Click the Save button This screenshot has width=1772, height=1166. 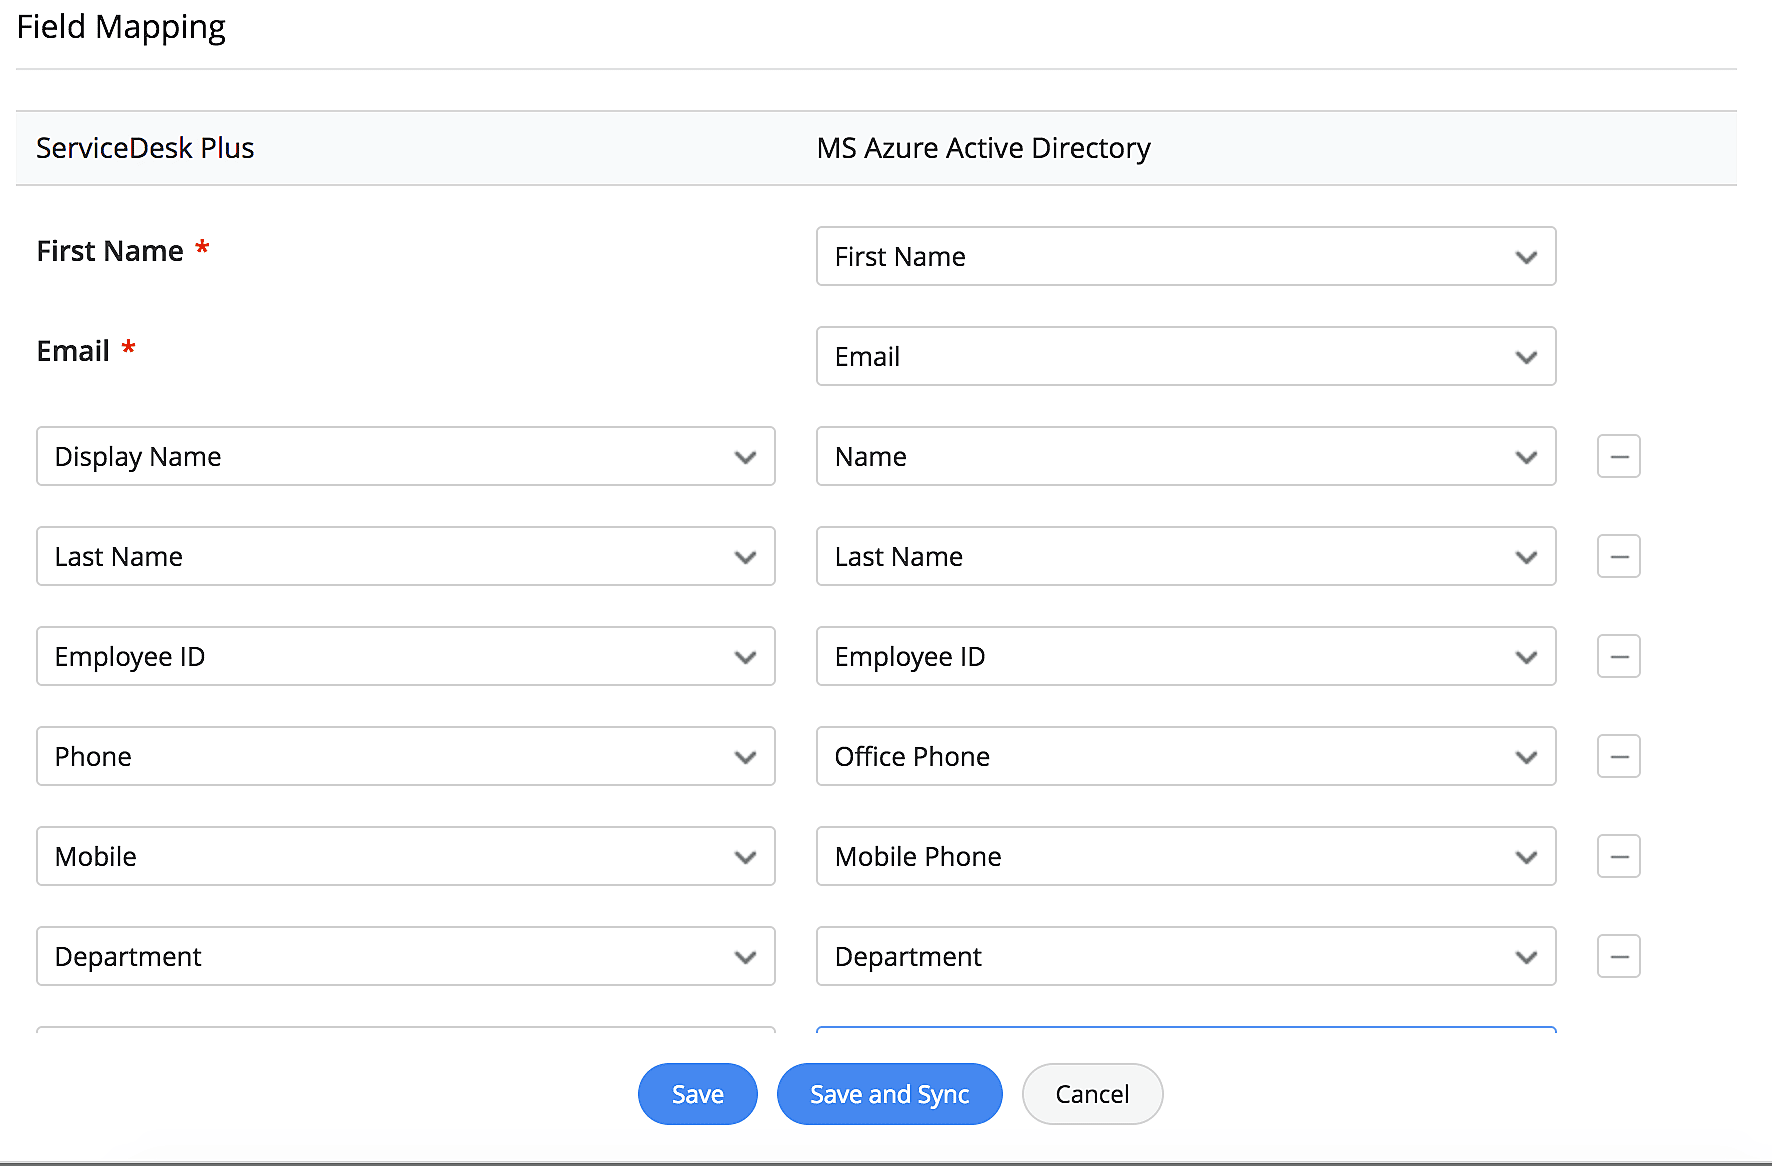(697, 1094)
